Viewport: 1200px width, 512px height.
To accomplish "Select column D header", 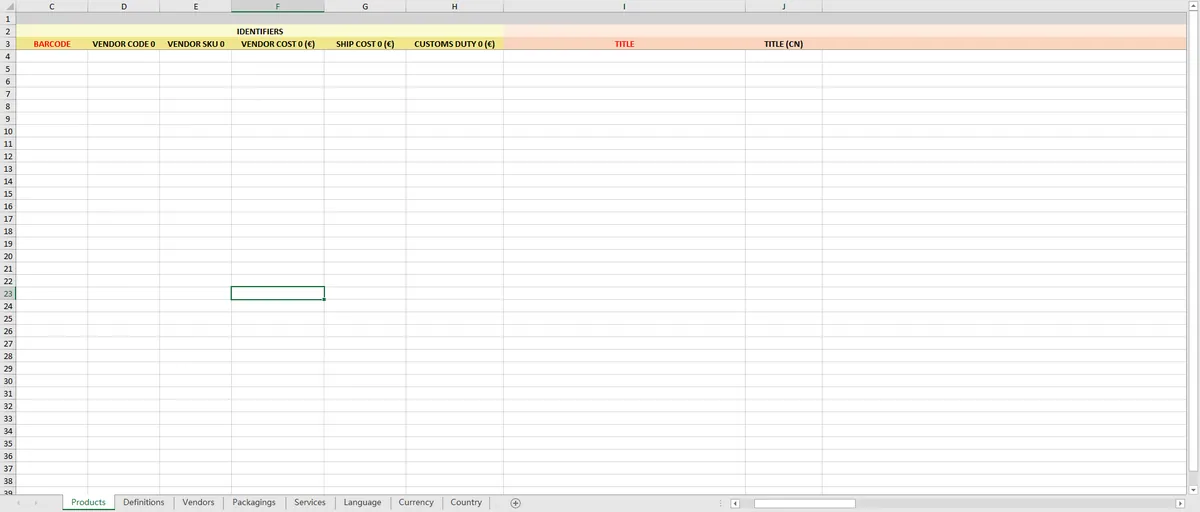I will [124, 6].
